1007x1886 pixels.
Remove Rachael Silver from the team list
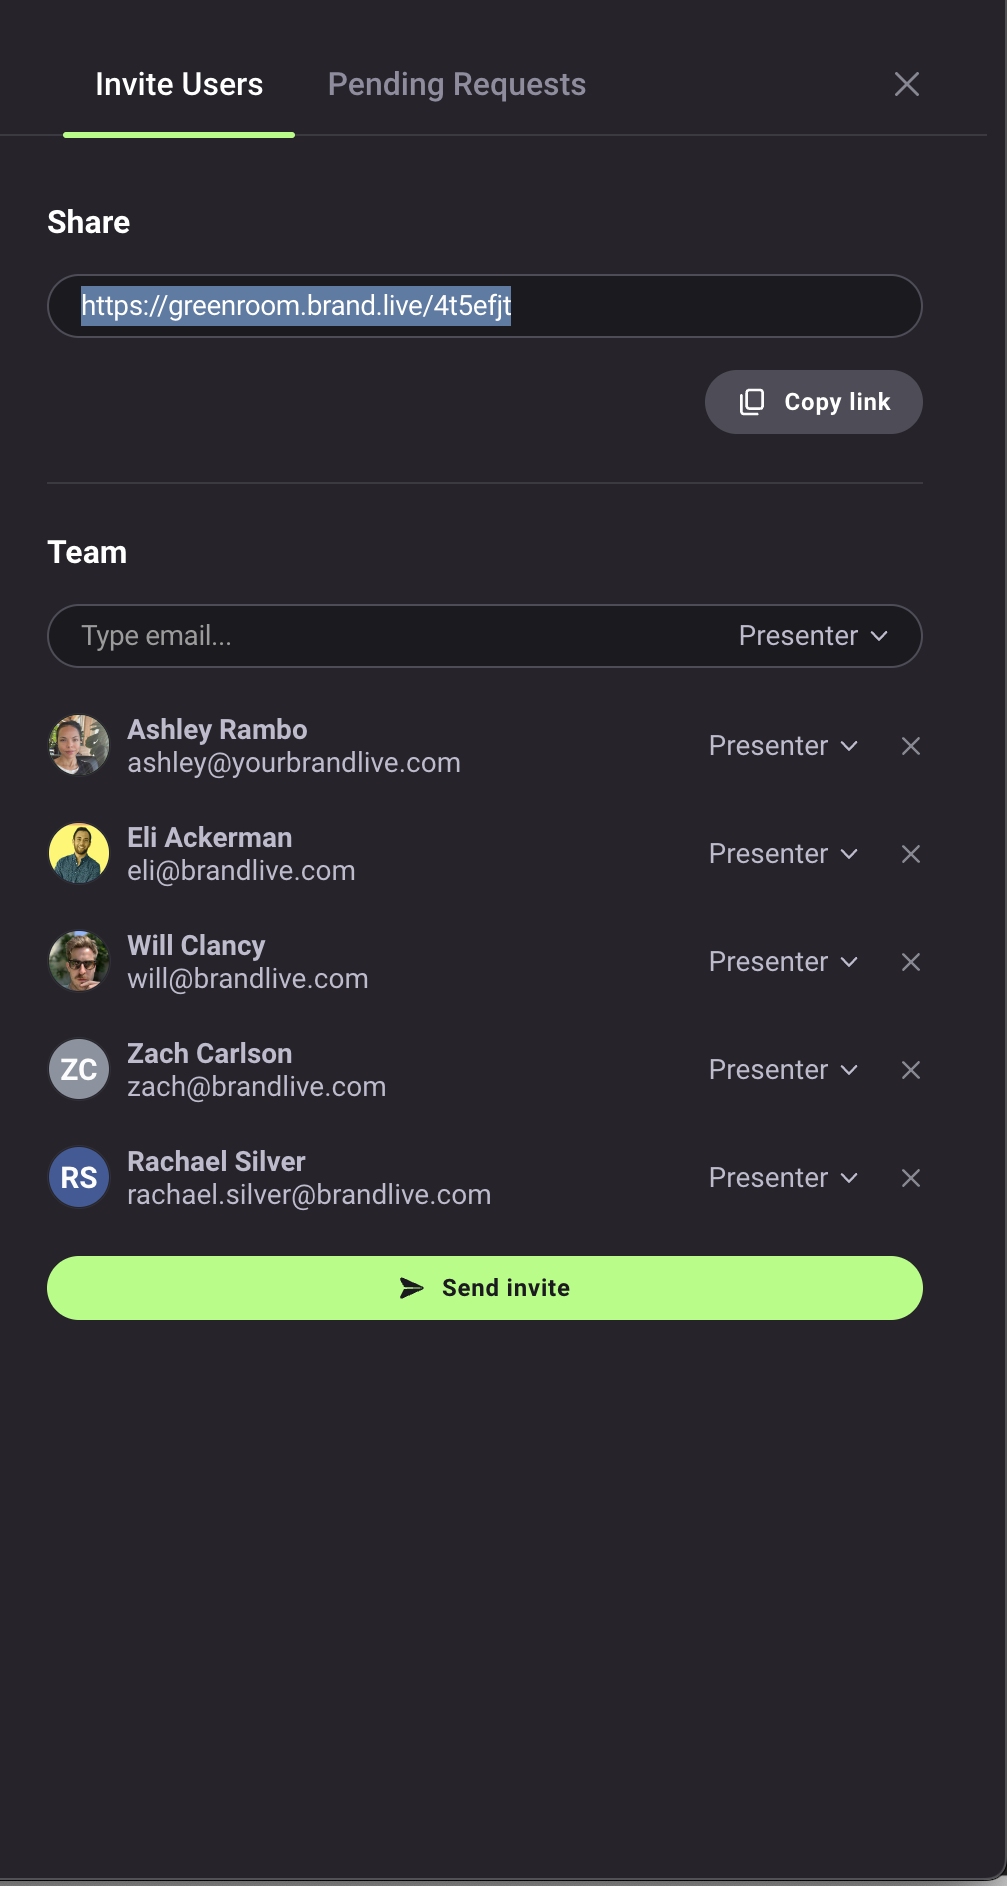click(x=910, y=1178)
